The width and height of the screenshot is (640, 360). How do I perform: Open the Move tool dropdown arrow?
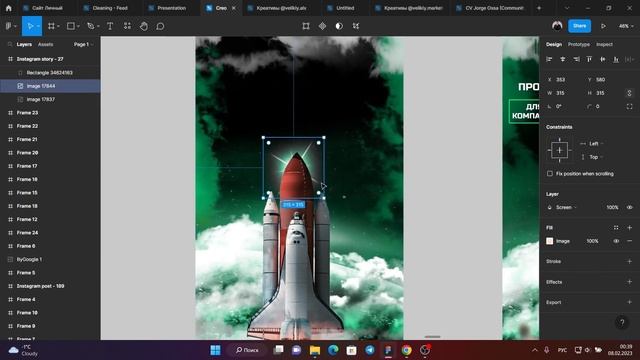click(x=38, y=26)
